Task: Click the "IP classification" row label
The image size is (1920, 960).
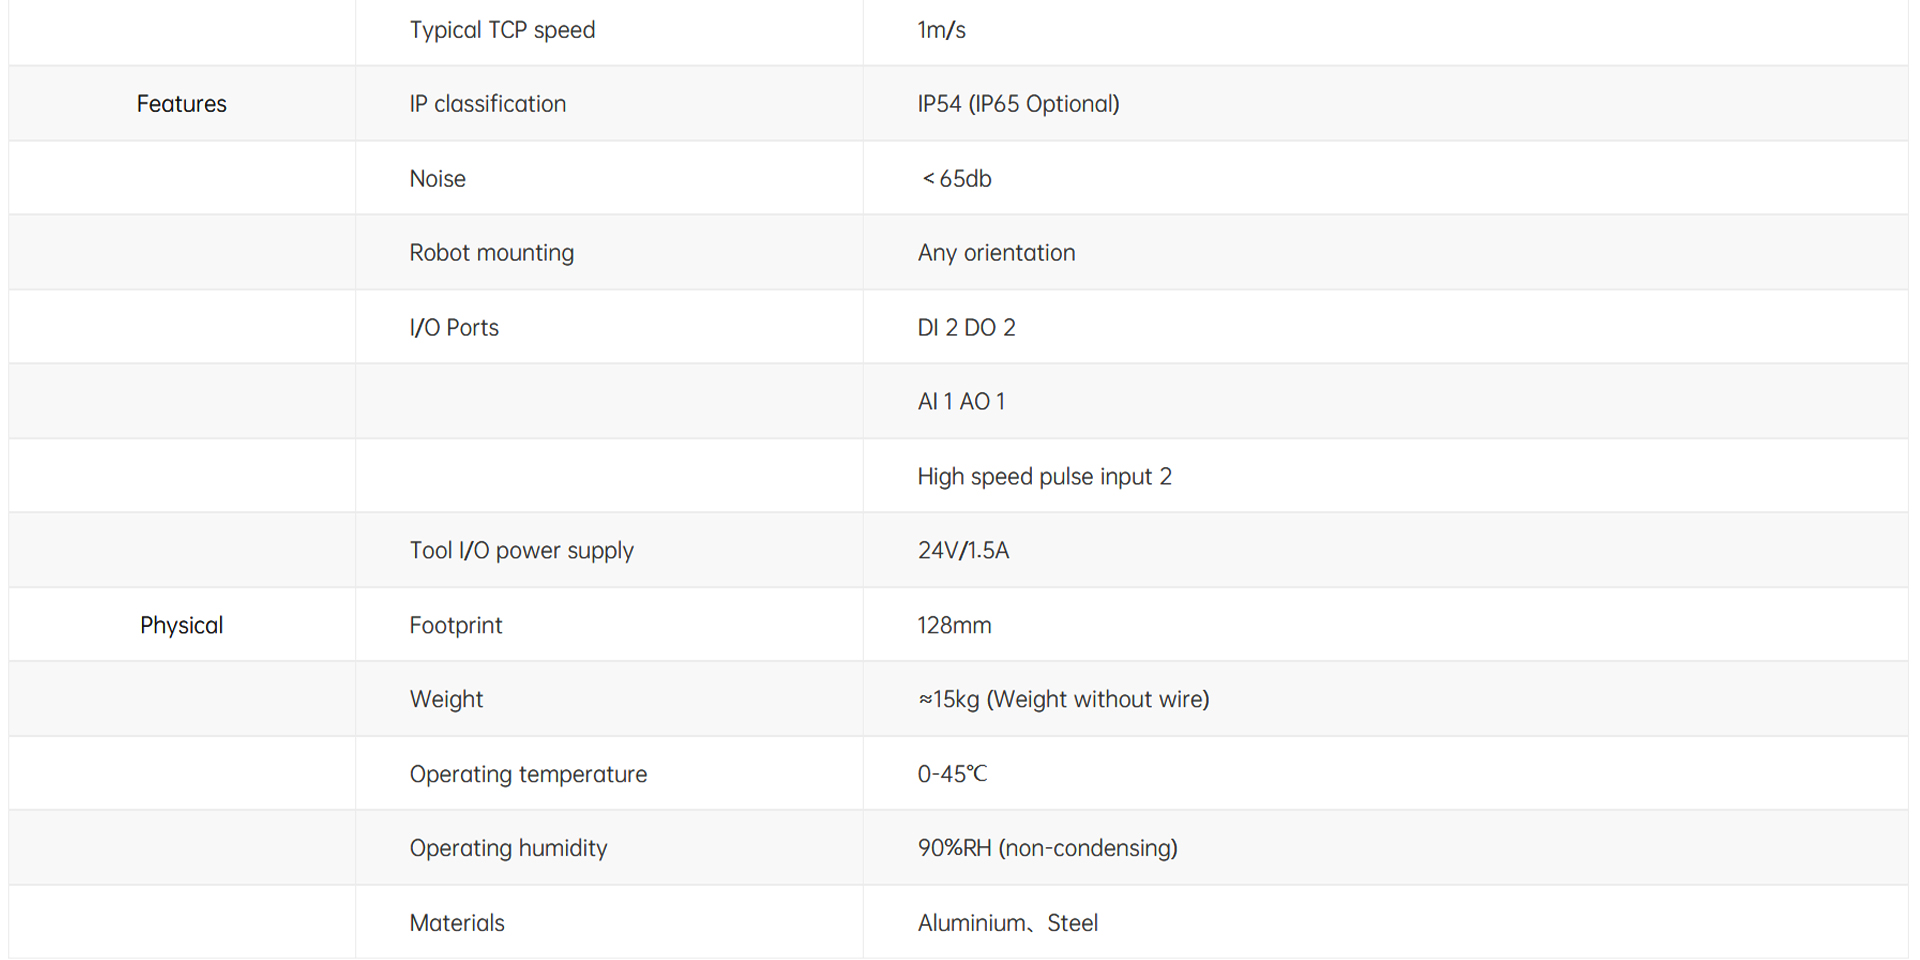Action: click(x=487, y=104)
